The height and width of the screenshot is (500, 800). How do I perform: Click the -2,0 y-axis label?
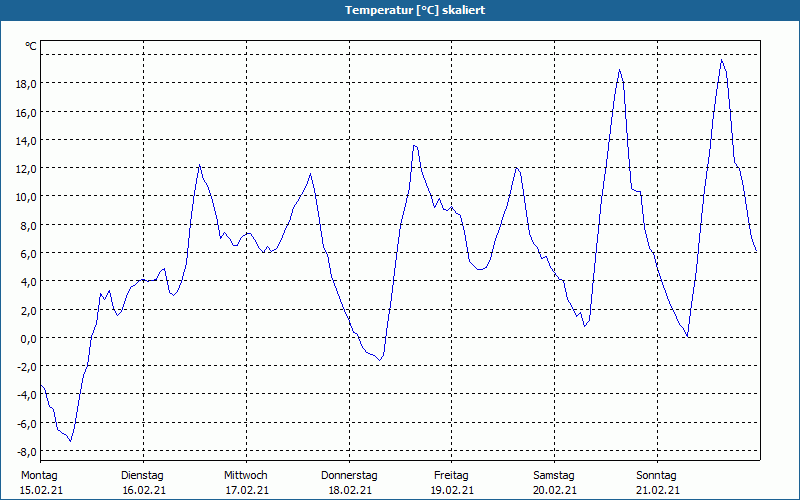(x=27, y=367)
